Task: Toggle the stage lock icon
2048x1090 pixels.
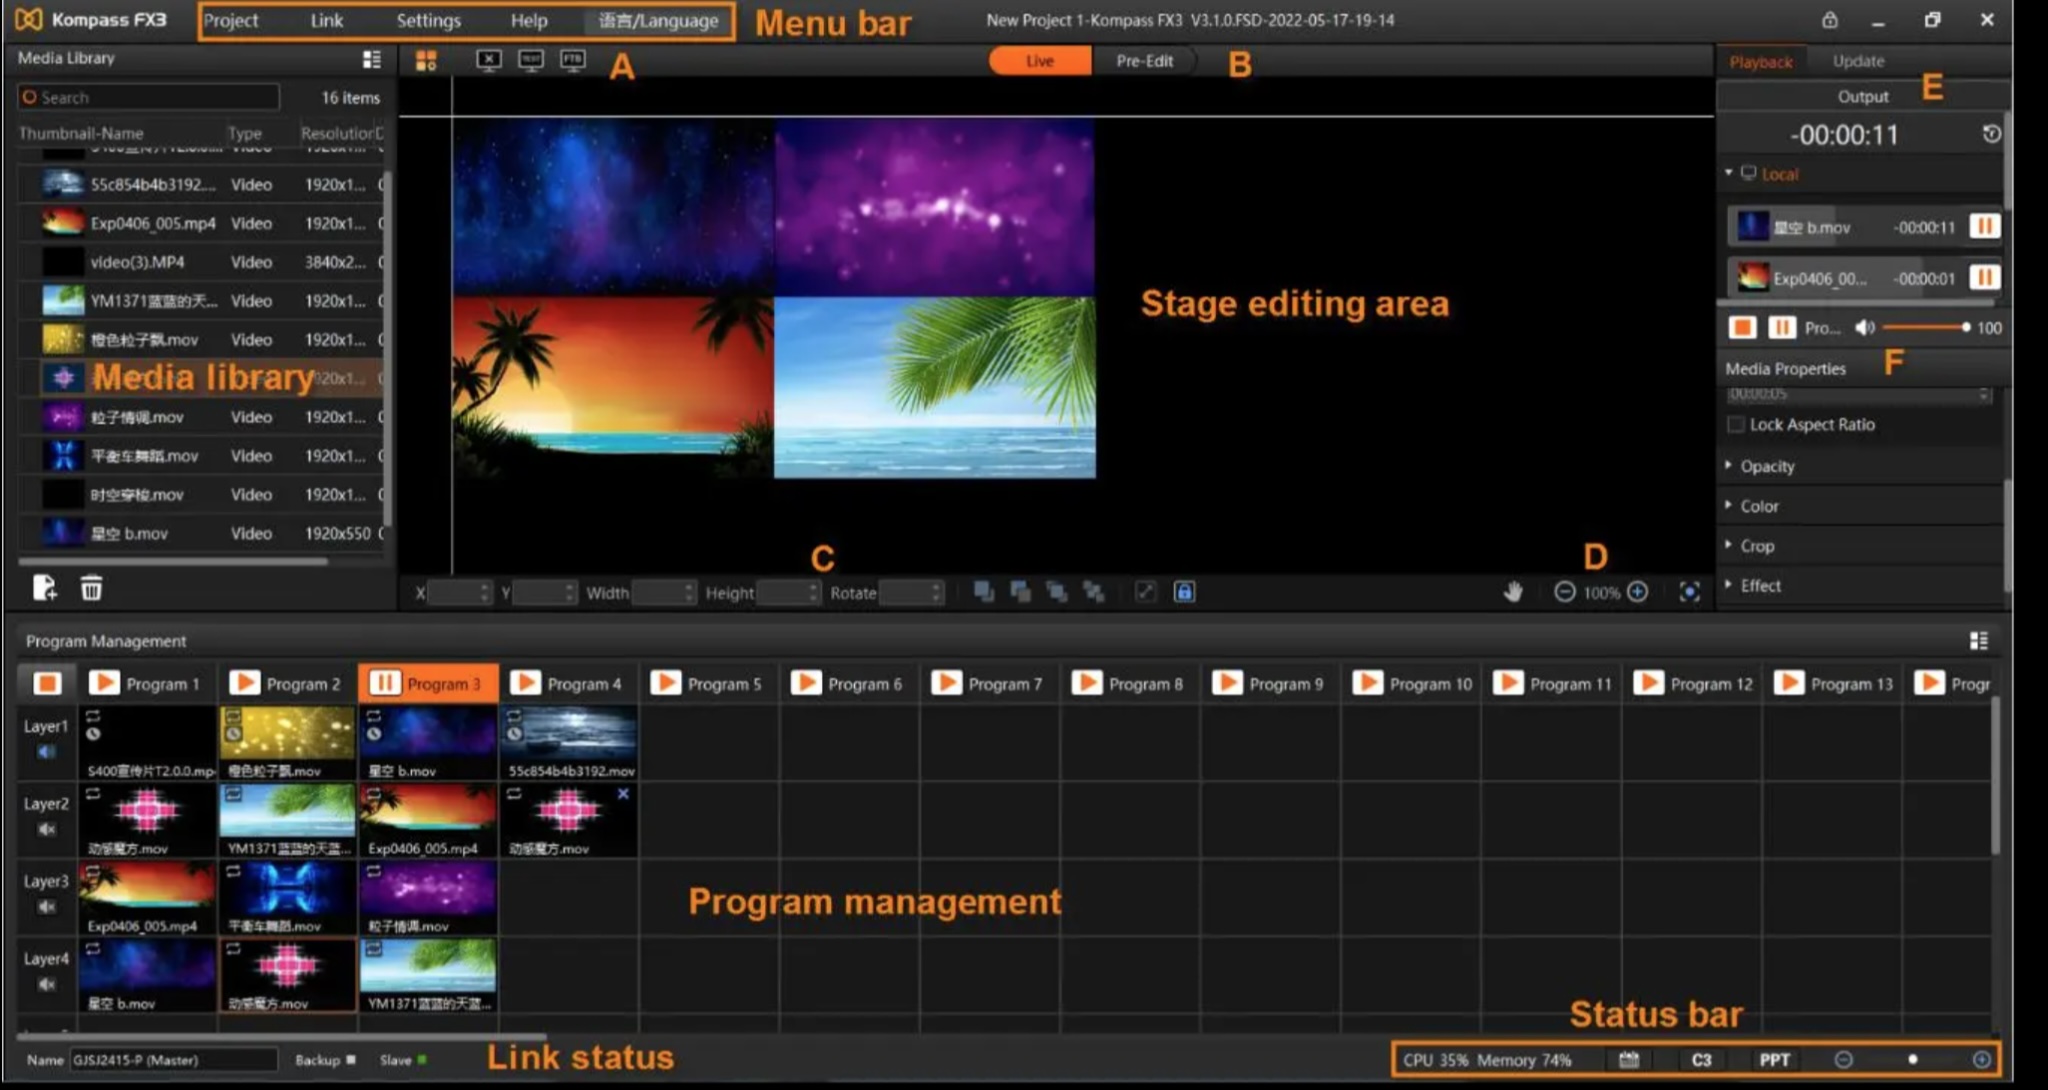Action: [1184, 592]
